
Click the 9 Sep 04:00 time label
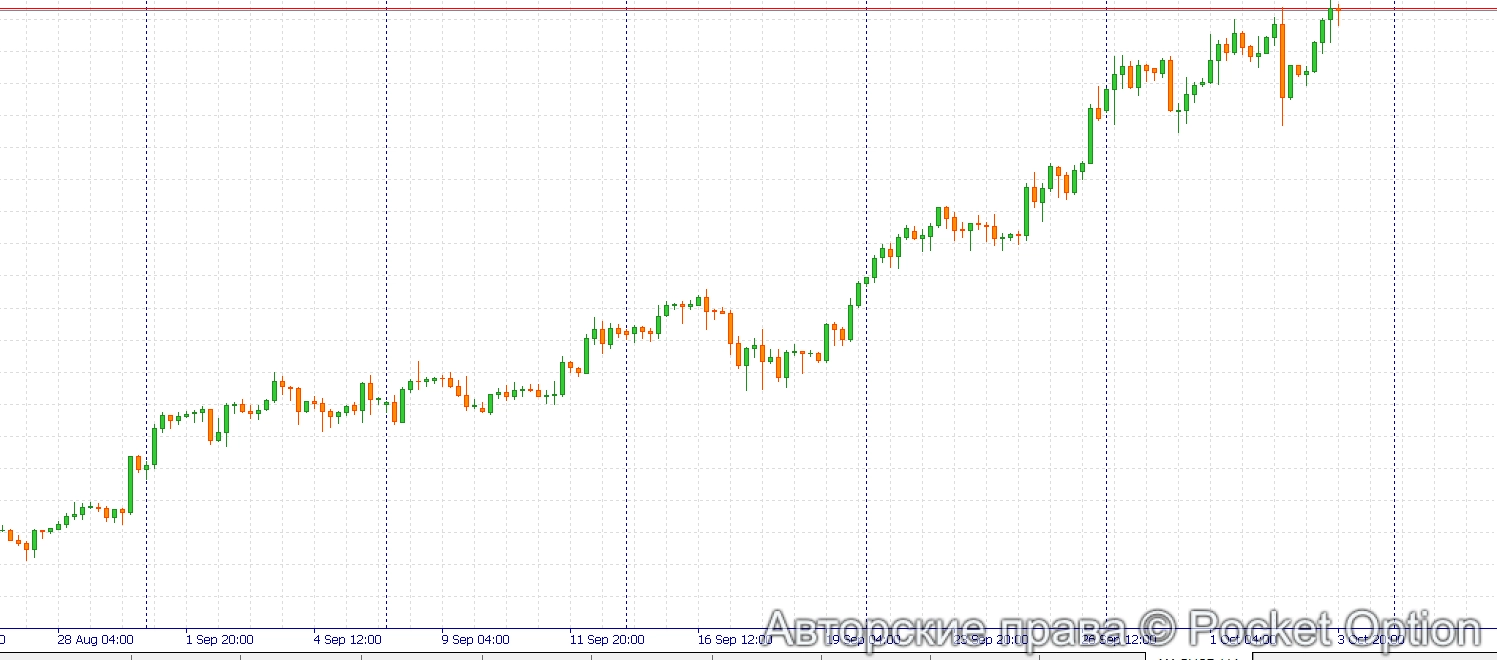coord(475,639)
